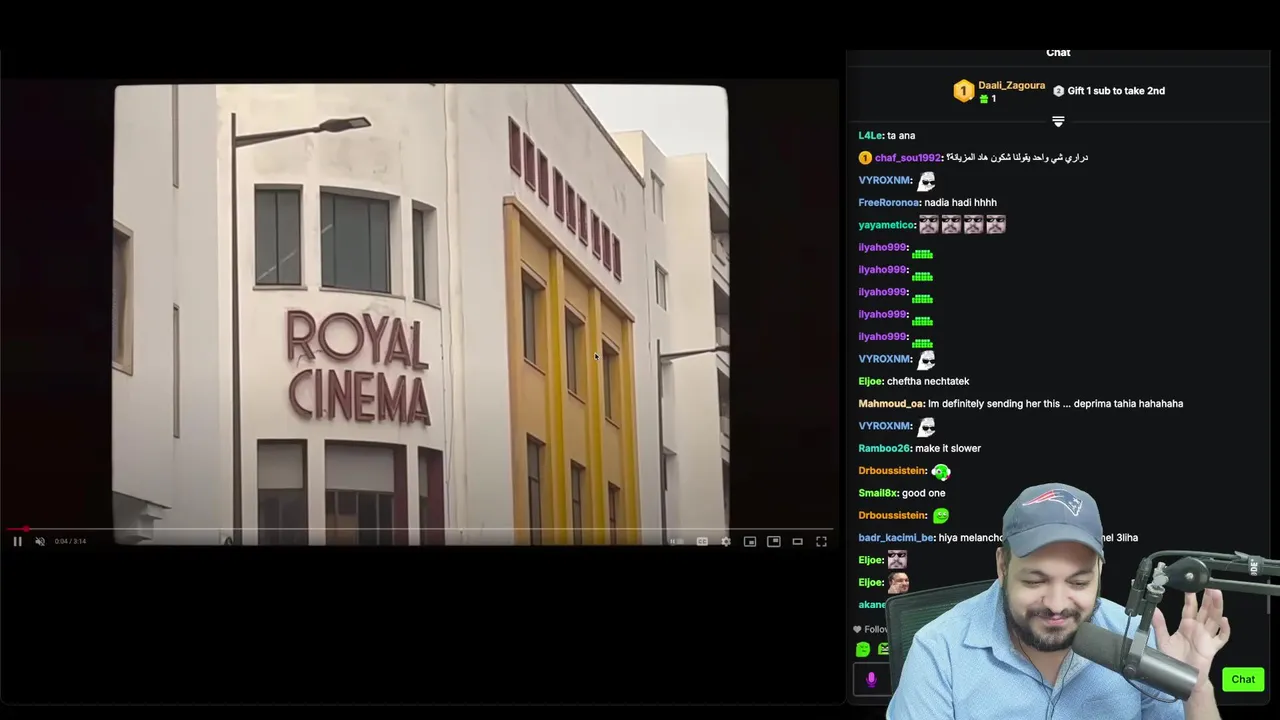Click the subscriber count icon under Daali_Zagoura
This screenshot has width=1280, height=720.
[x=984, y=99]
